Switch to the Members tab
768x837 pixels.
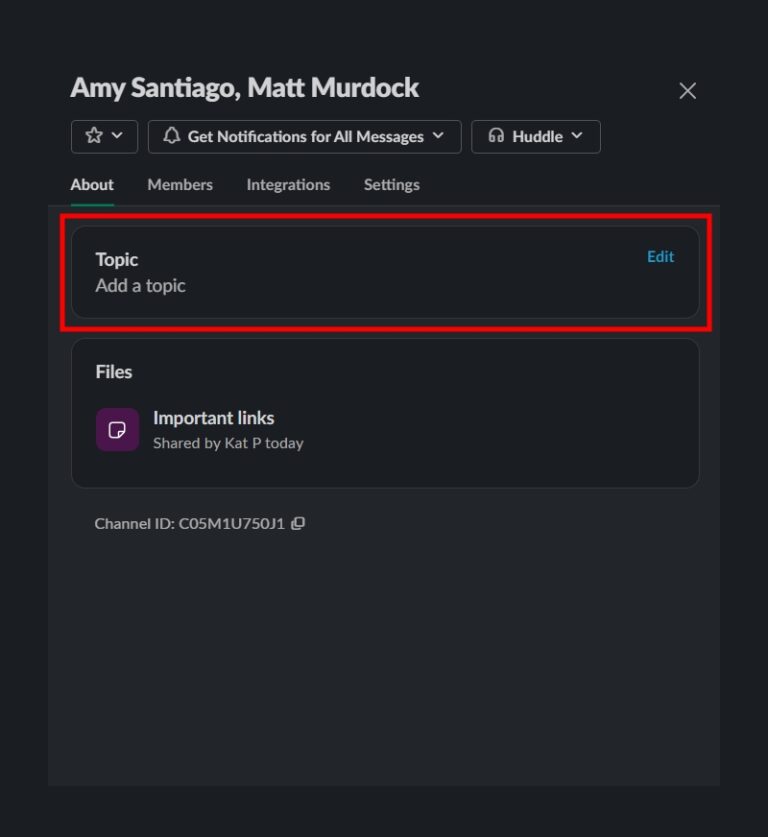[x=180, y=184]
